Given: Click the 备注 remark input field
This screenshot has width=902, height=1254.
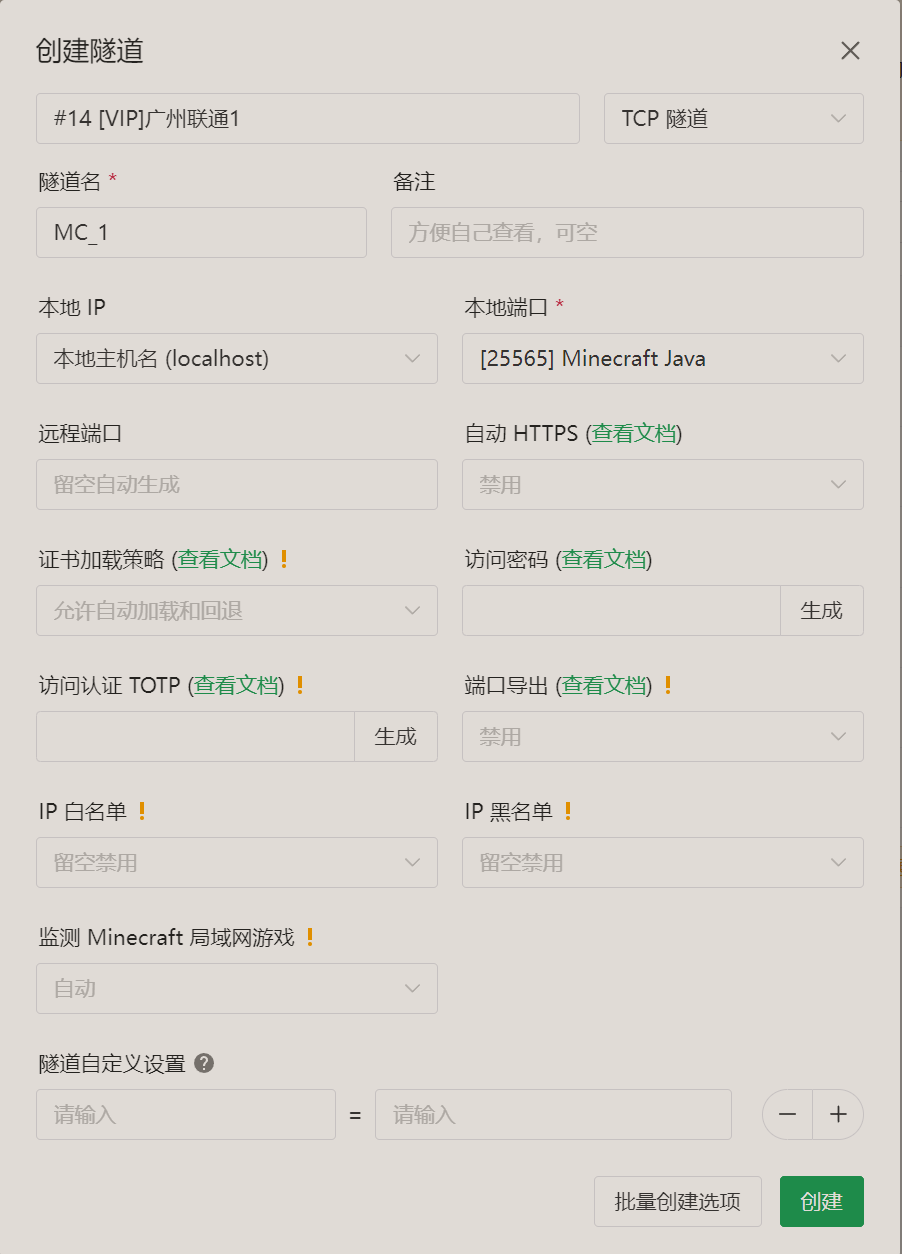Looking at the screenshot, I should click(x=627, y=232).
